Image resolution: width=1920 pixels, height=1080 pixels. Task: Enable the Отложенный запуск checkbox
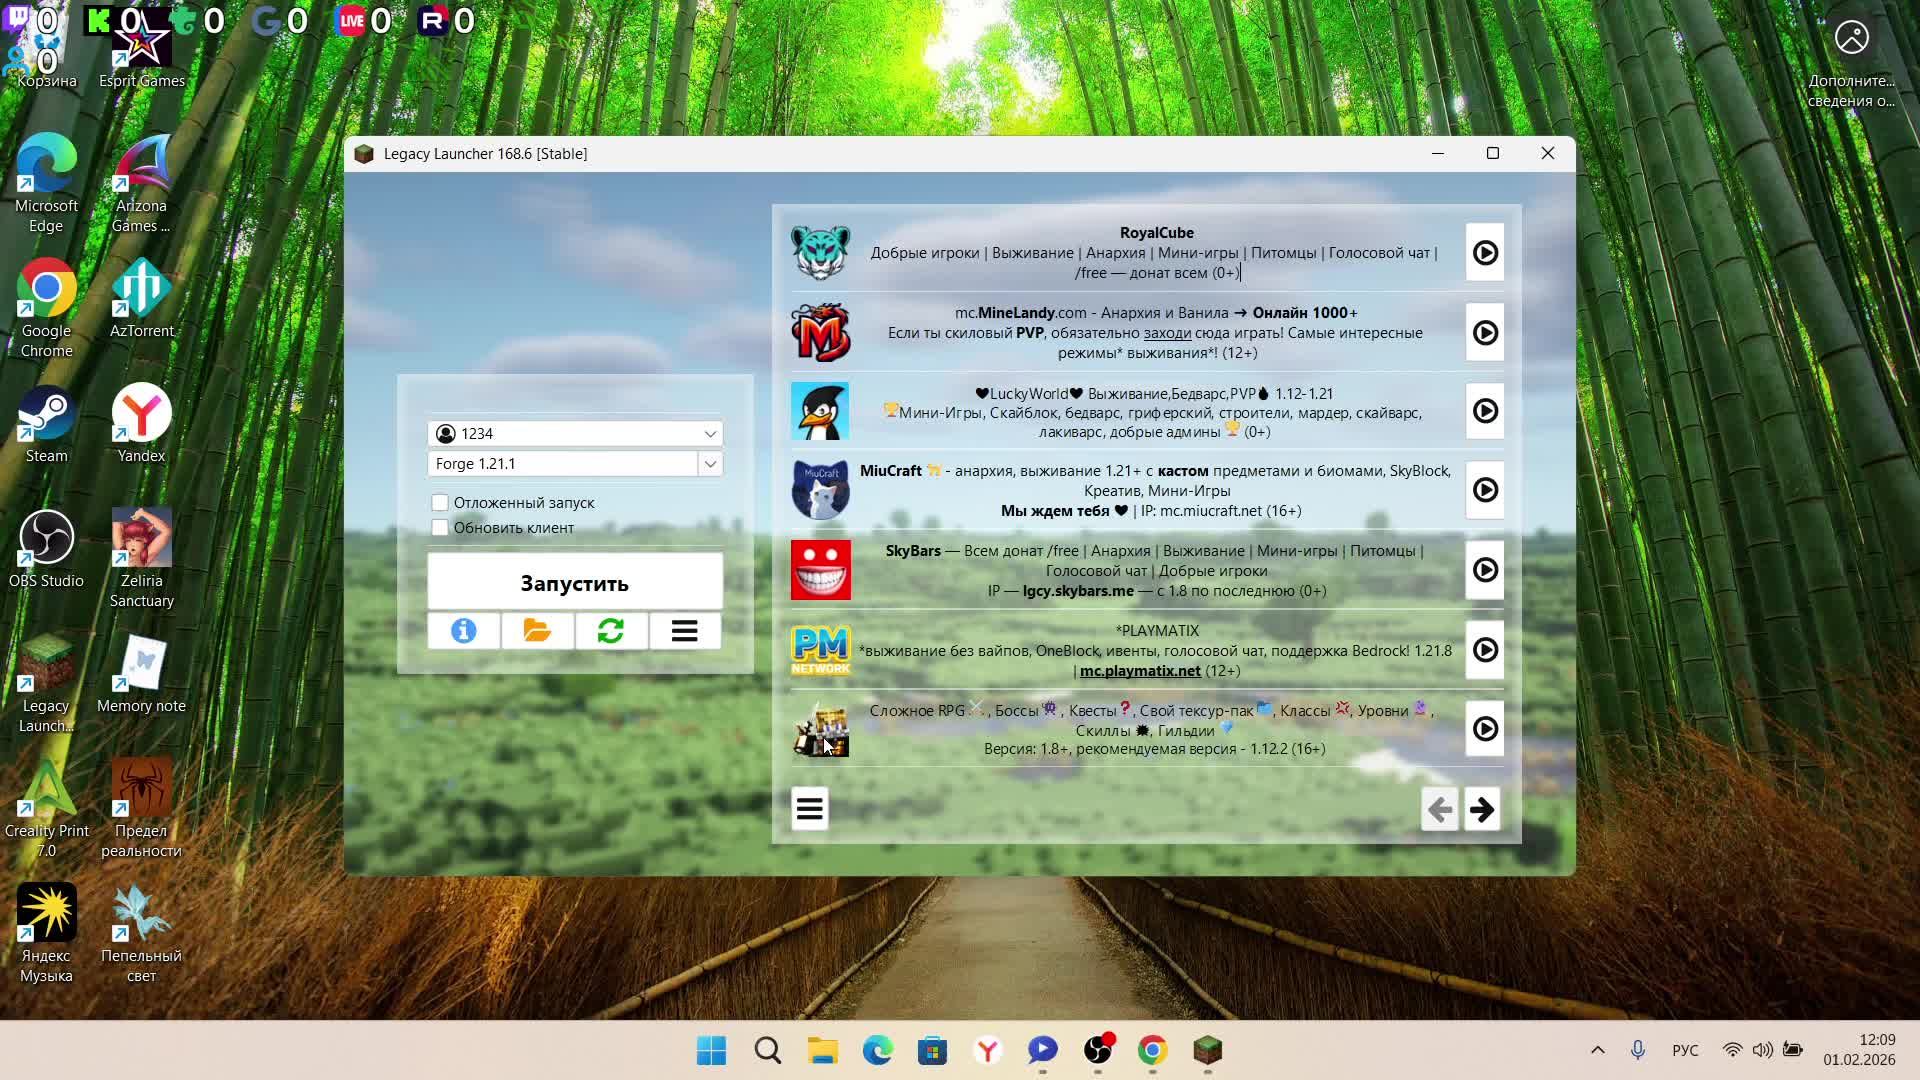tap(440, 502)
